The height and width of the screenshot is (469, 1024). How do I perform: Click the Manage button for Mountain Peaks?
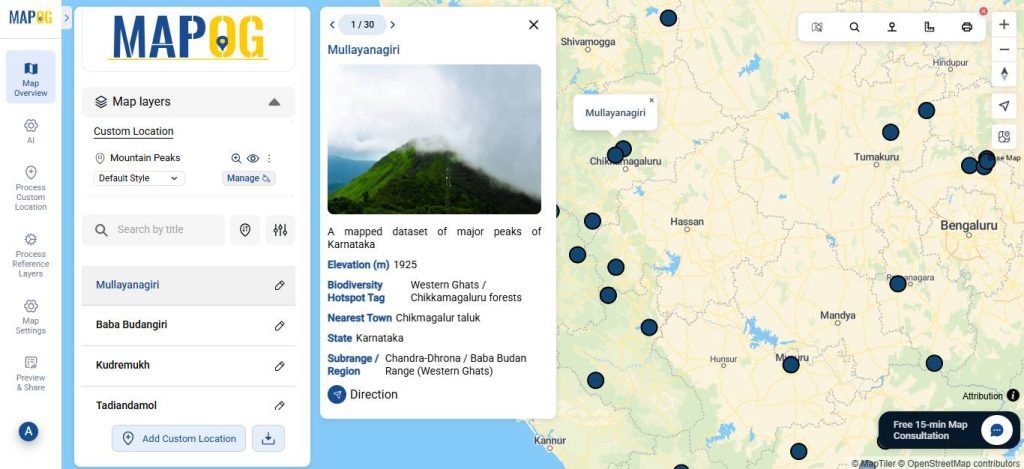(x=248, y=178)
